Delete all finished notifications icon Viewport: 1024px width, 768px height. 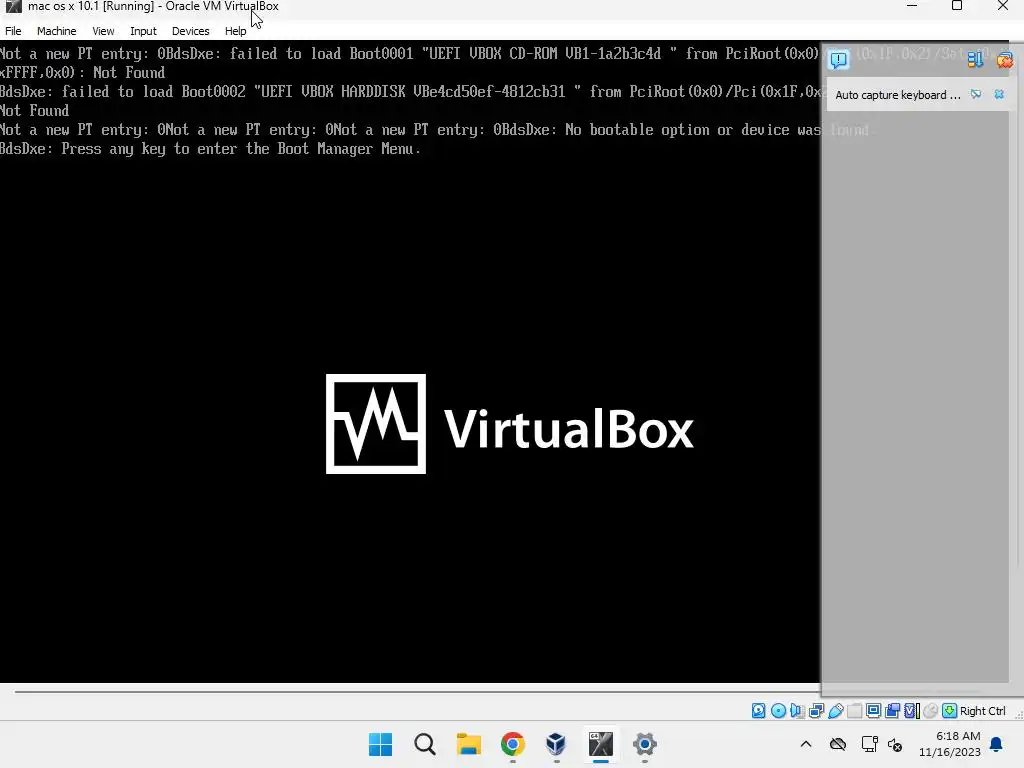[x=1004, y=60]
